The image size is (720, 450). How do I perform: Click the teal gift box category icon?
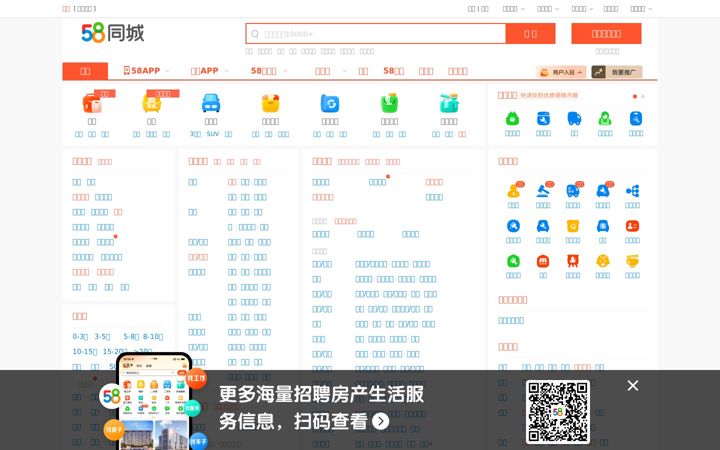(449, 103)
